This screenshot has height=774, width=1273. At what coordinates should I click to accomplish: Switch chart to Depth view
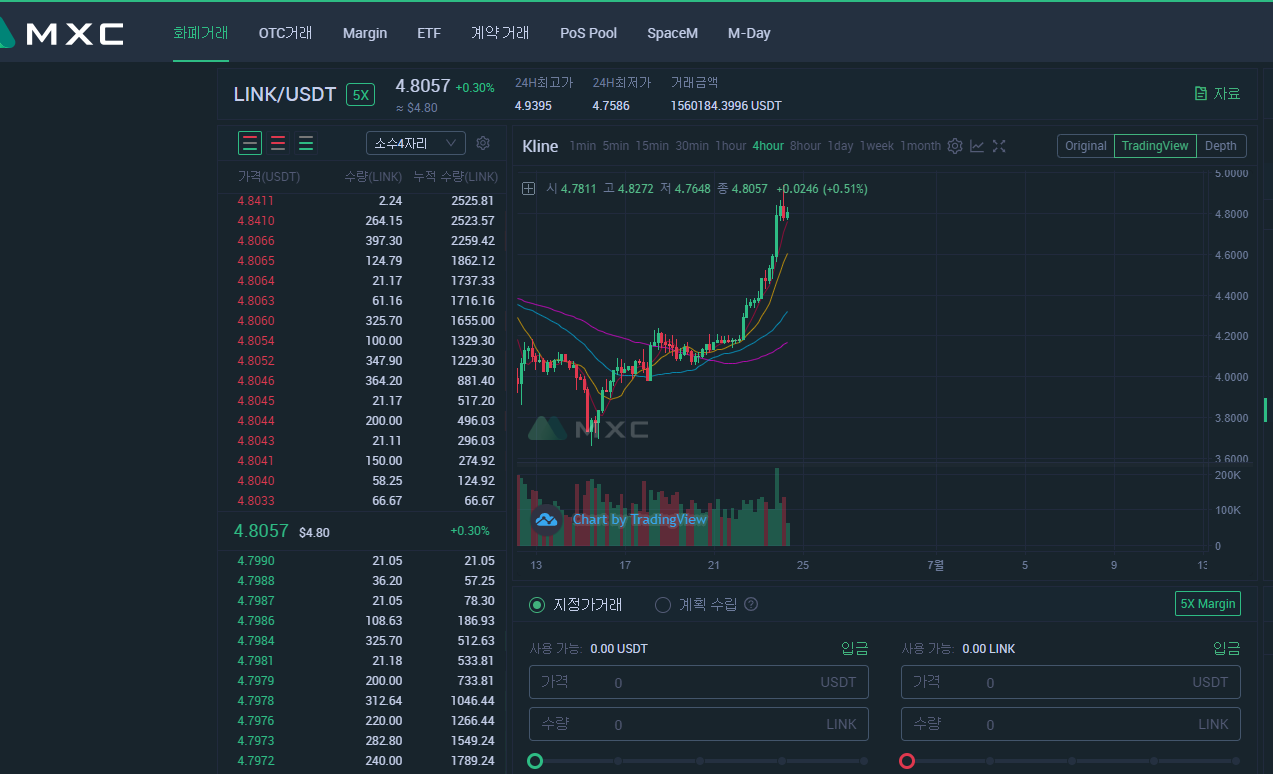[1221, 146]
